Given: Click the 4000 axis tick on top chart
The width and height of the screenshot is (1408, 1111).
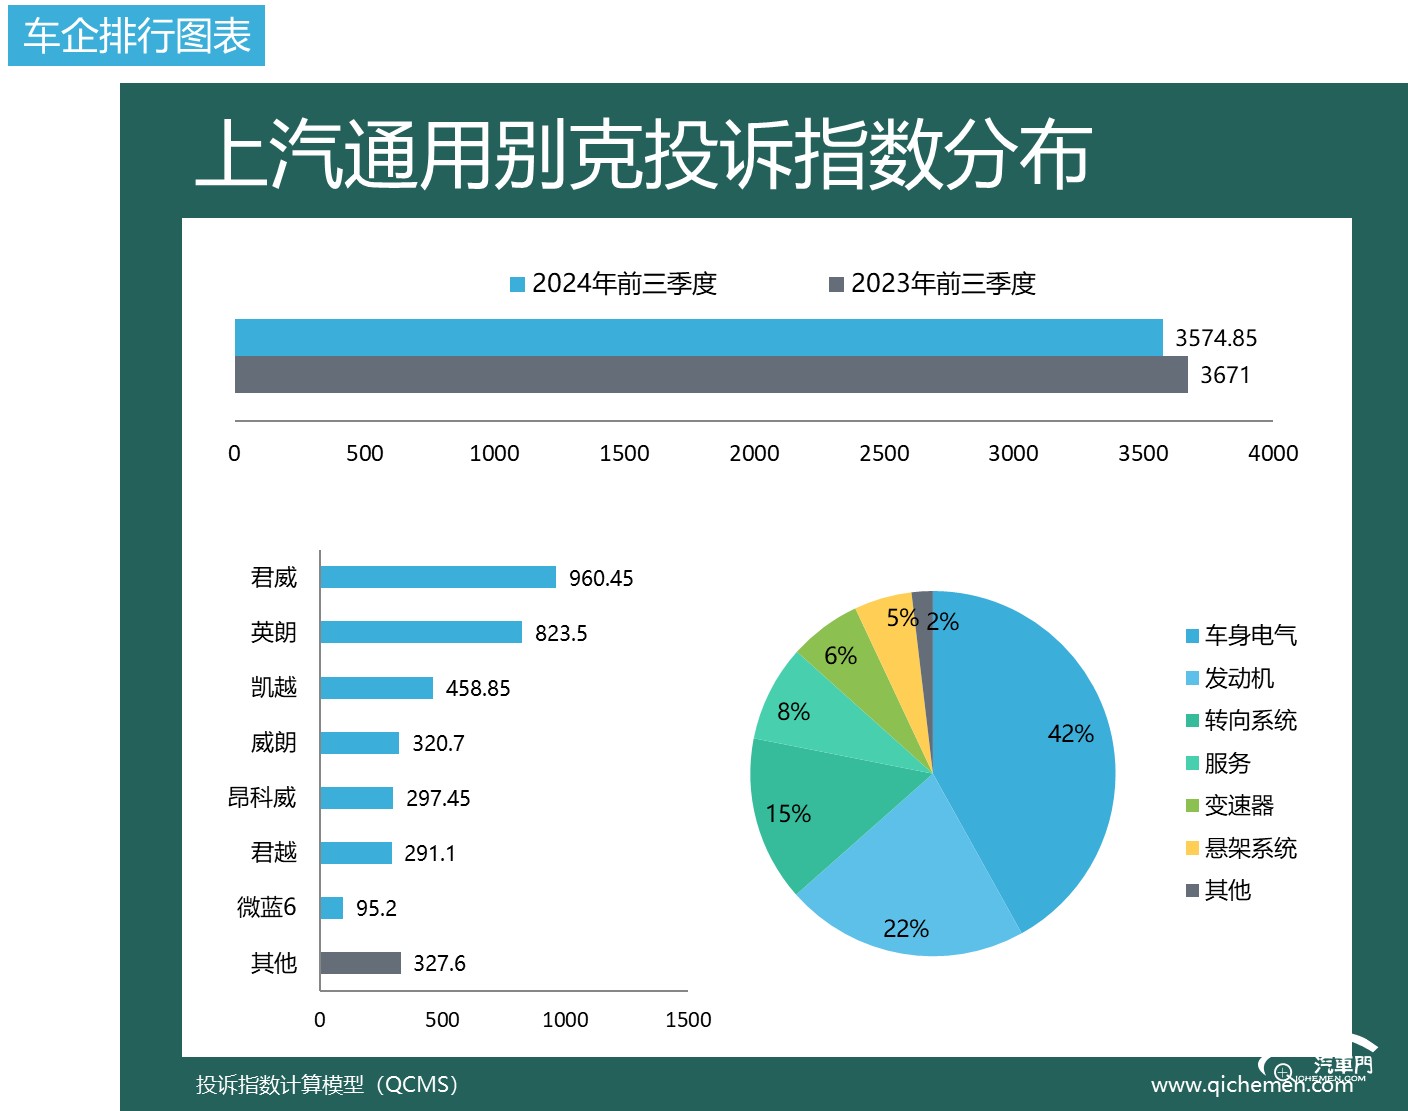Looking at the screenshot, I should [1273, 453].
